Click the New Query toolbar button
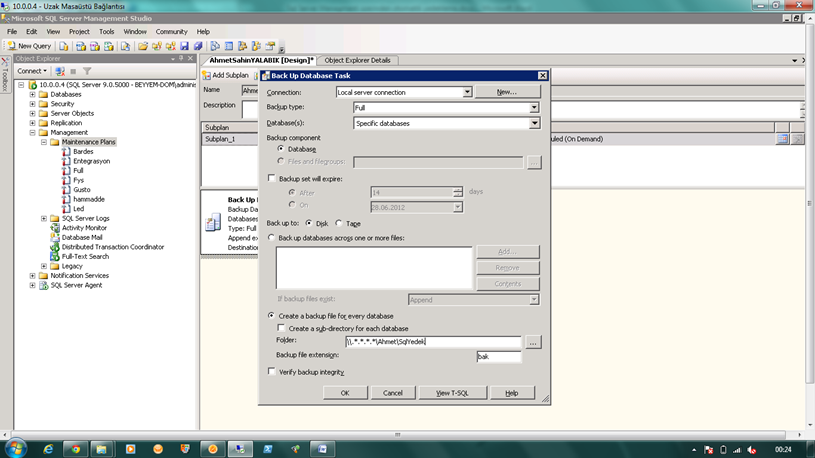The height and width of the screenshot is (458, 815). coord(29,46)
